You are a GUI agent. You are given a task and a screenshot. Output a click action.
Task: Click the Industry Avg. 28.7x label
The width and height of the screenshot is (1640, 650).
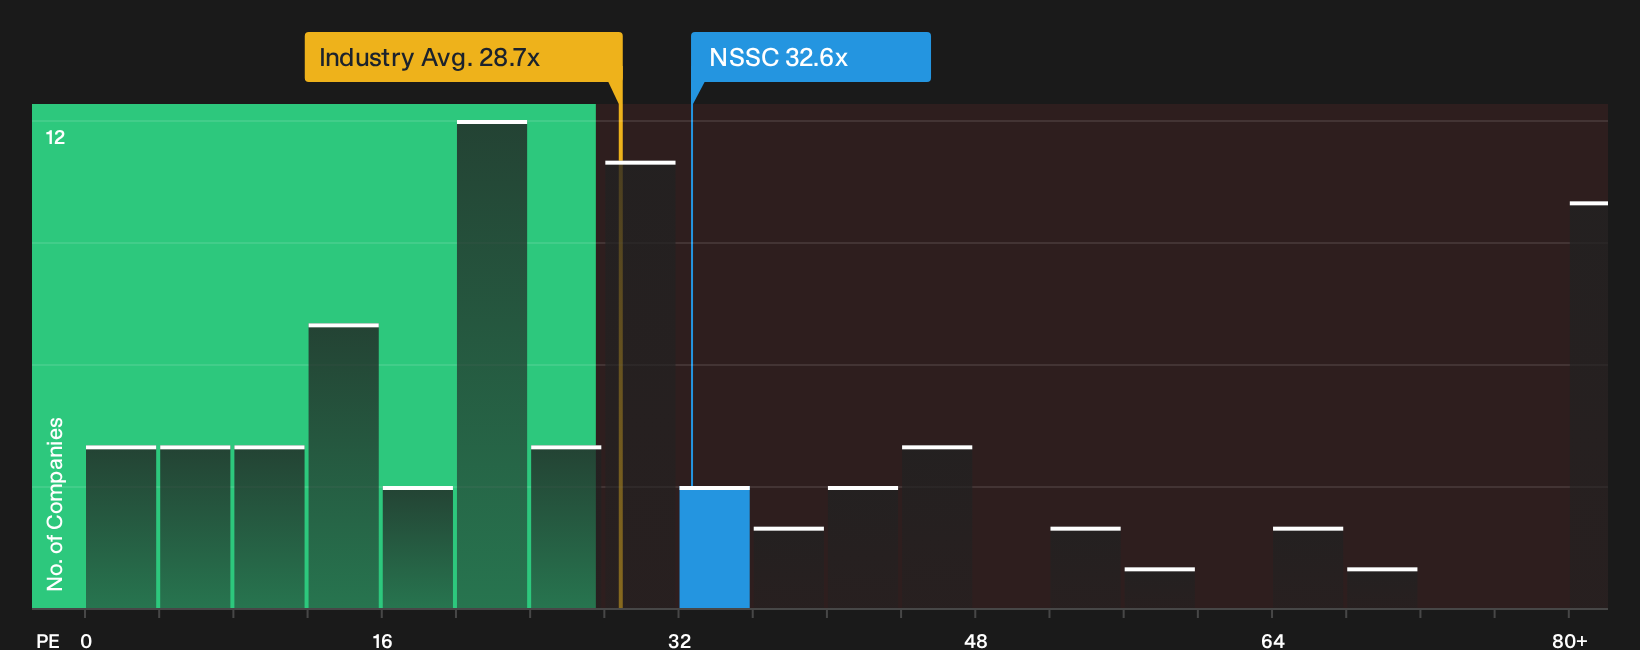(x=463, y=57)
